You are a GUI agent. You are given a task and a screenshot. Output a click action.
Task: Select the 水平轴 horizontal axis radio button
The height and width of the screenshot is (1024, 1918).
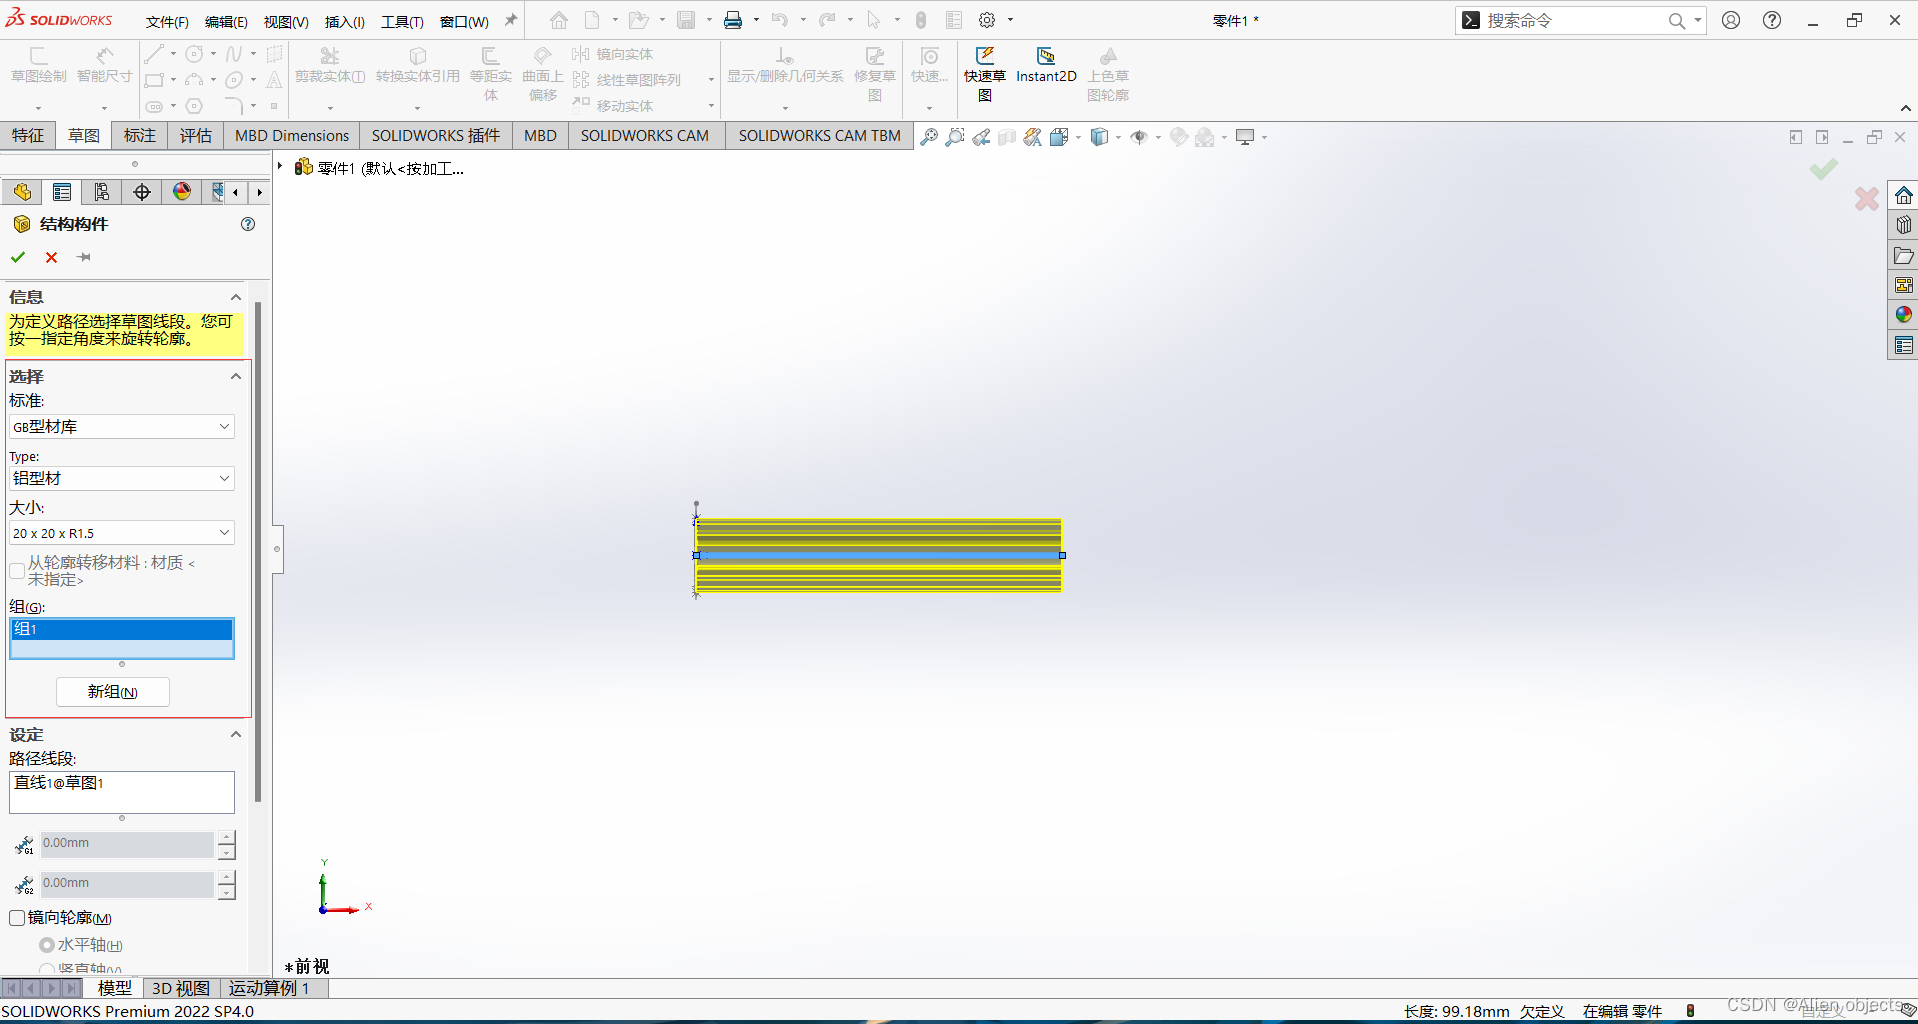tap(46, 945)
